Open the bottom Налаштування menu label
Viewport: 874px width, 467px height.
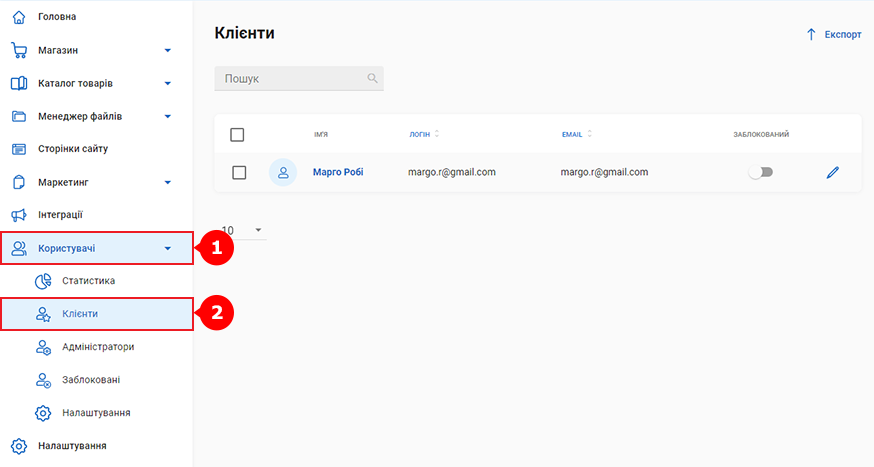(72, 446)
